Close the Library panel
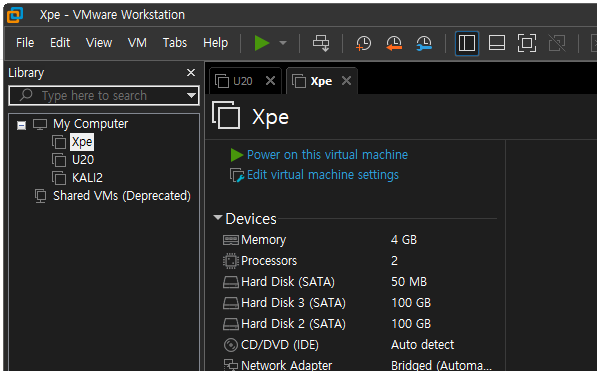This screenshot has width=597, height=371. 191,72
